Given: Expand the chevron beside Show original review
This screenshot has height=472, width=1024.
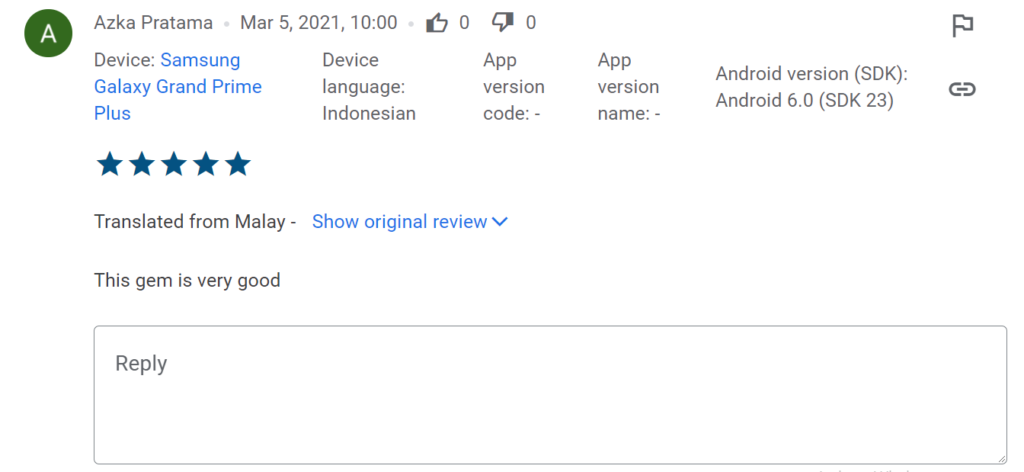Looking at the screenshot, I should [x=500, y=222].
